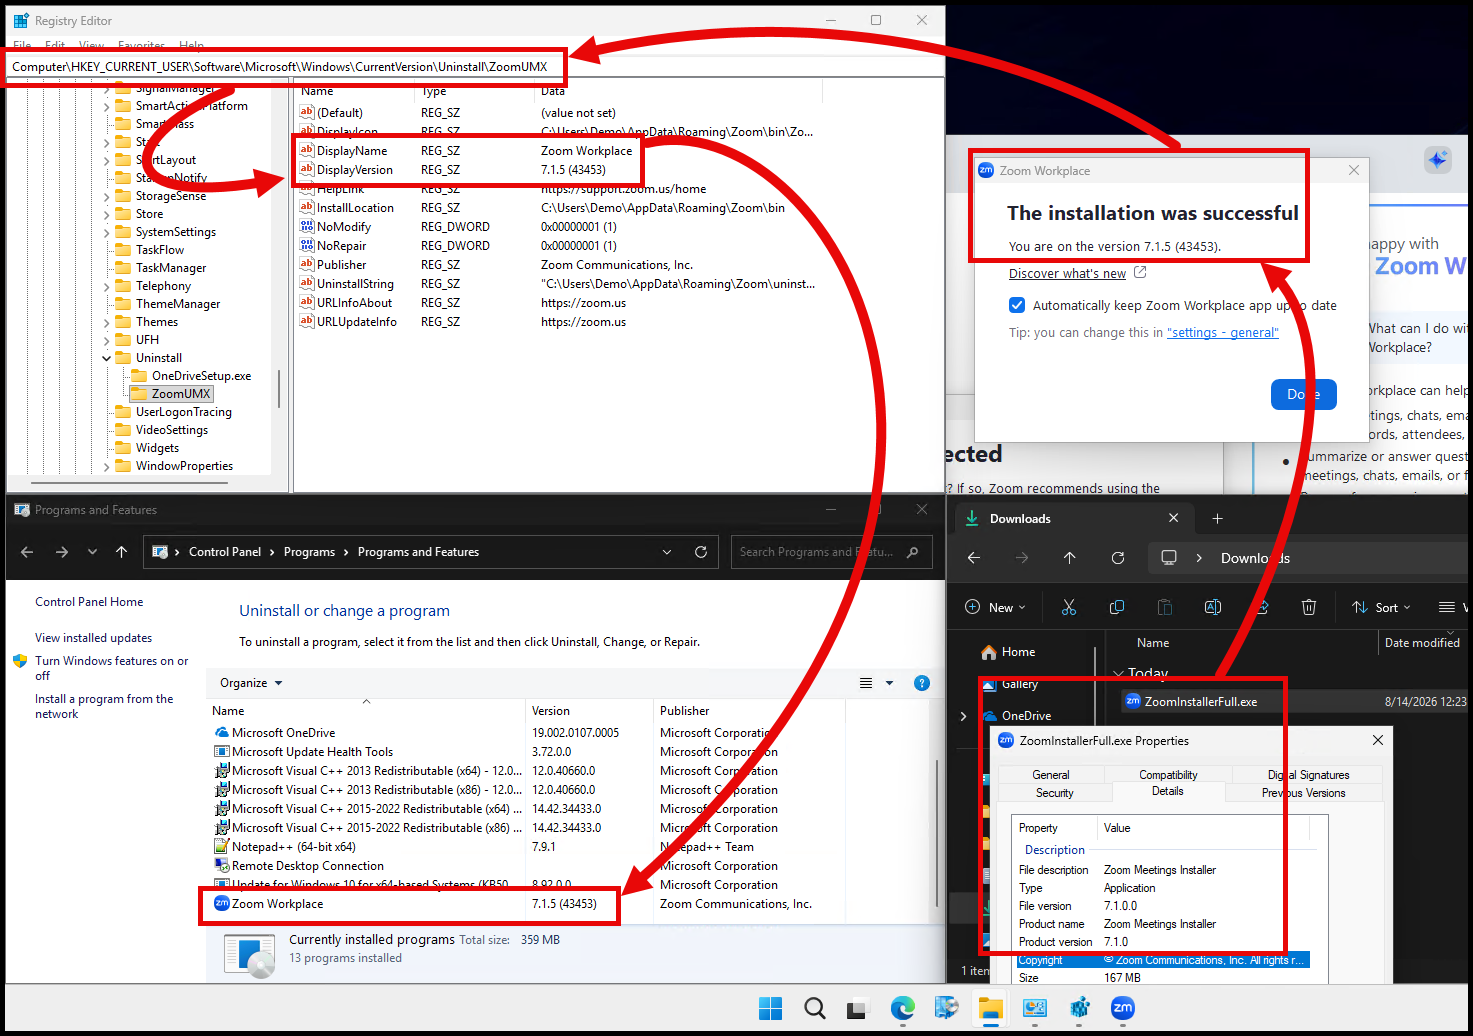The image size is (1473, 1036).
Task: Select the Details tab in Properties
Action: click(1168, 791)
